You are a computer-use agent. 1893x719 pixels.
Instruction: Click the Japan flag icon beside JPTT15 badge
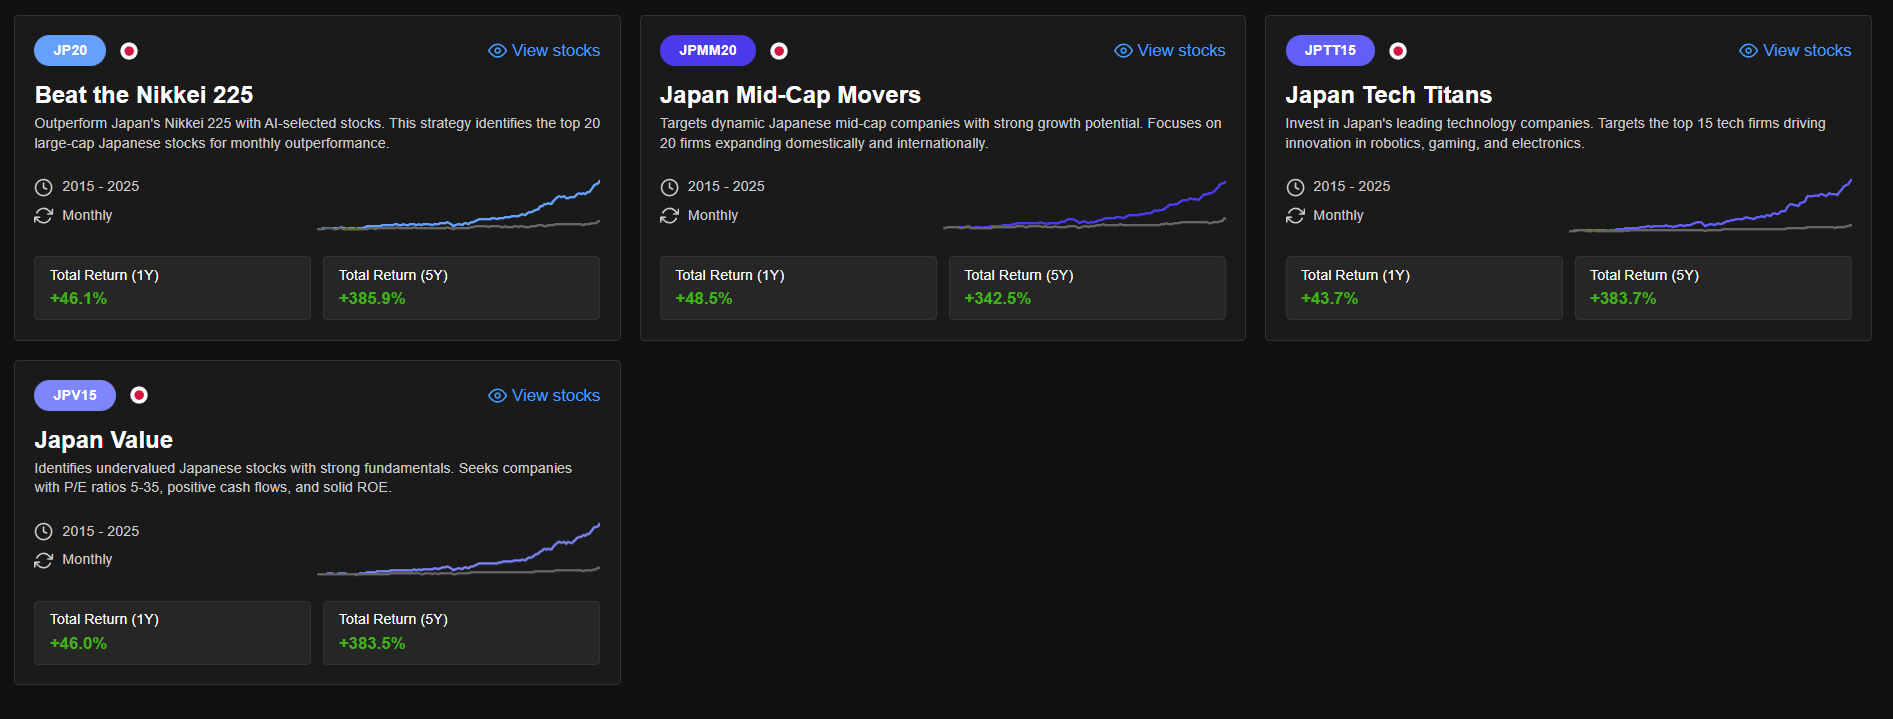pos(1398,51)
